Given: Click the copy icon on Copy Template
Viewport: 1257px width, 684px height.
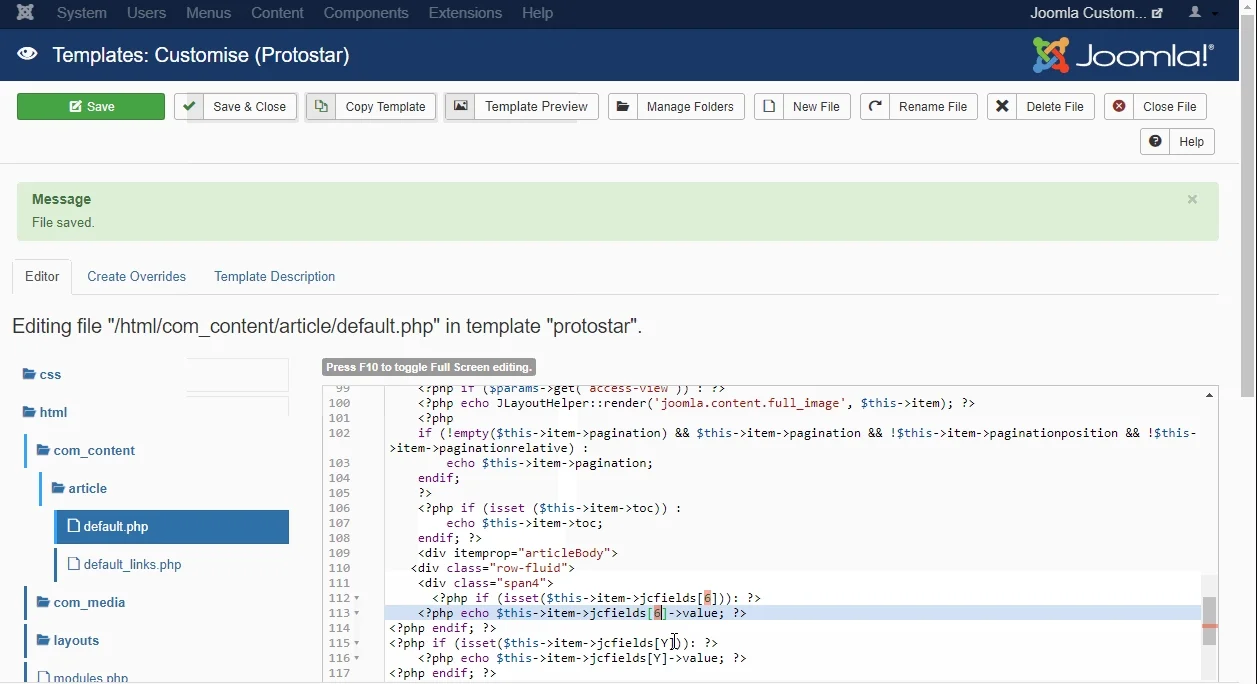Looking at the screenshot, I should tap(321, 107).
